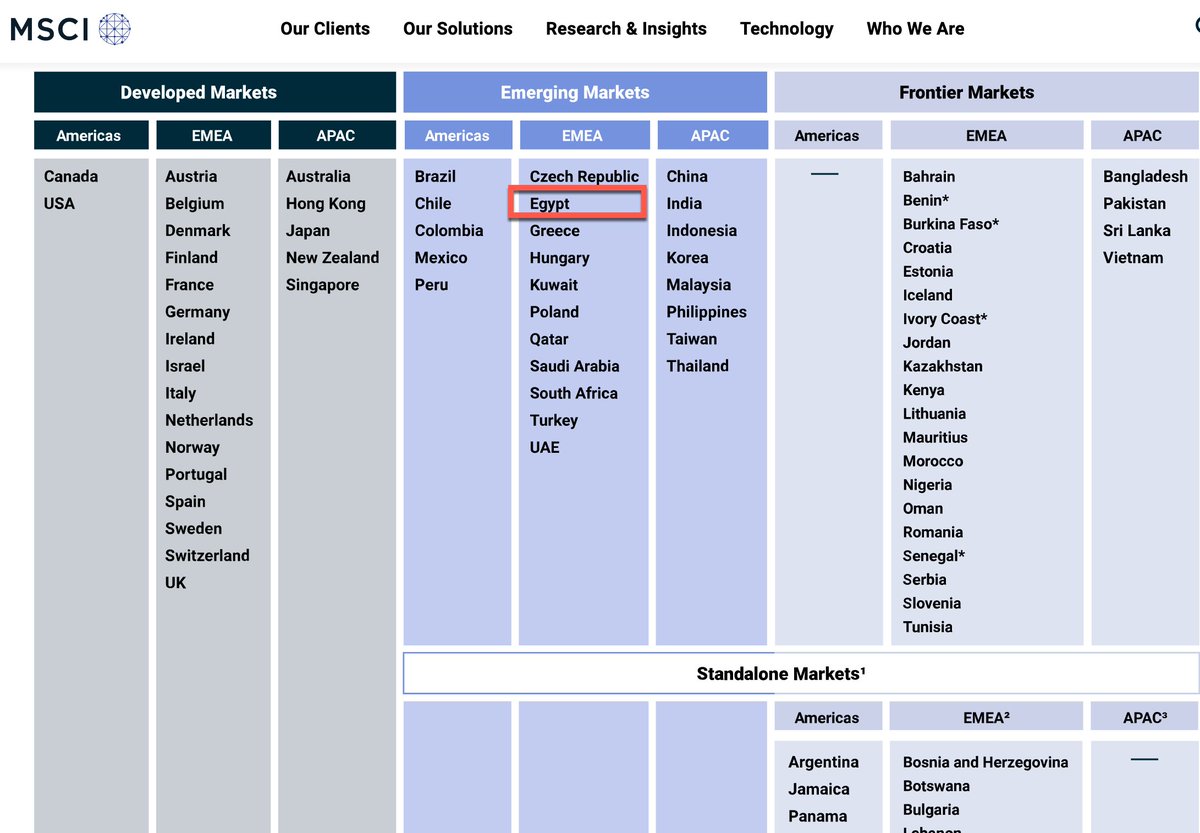Click the Emerging Markets header

585,92
